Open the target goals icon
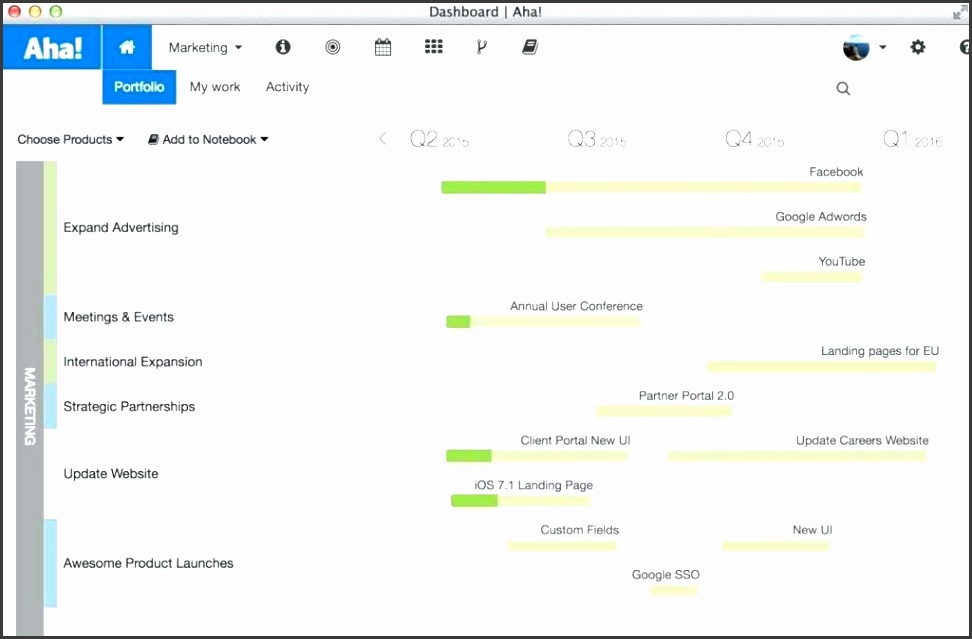972x639 pixels. [x=333, y=47]
